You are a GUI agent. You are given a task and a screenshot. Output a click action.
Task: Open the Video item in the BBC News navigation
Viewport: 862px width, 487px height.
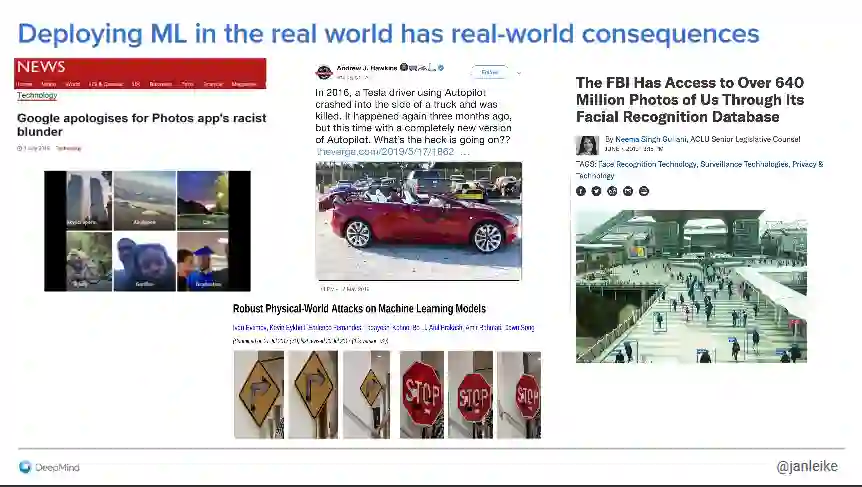click(x=48, y=84)
